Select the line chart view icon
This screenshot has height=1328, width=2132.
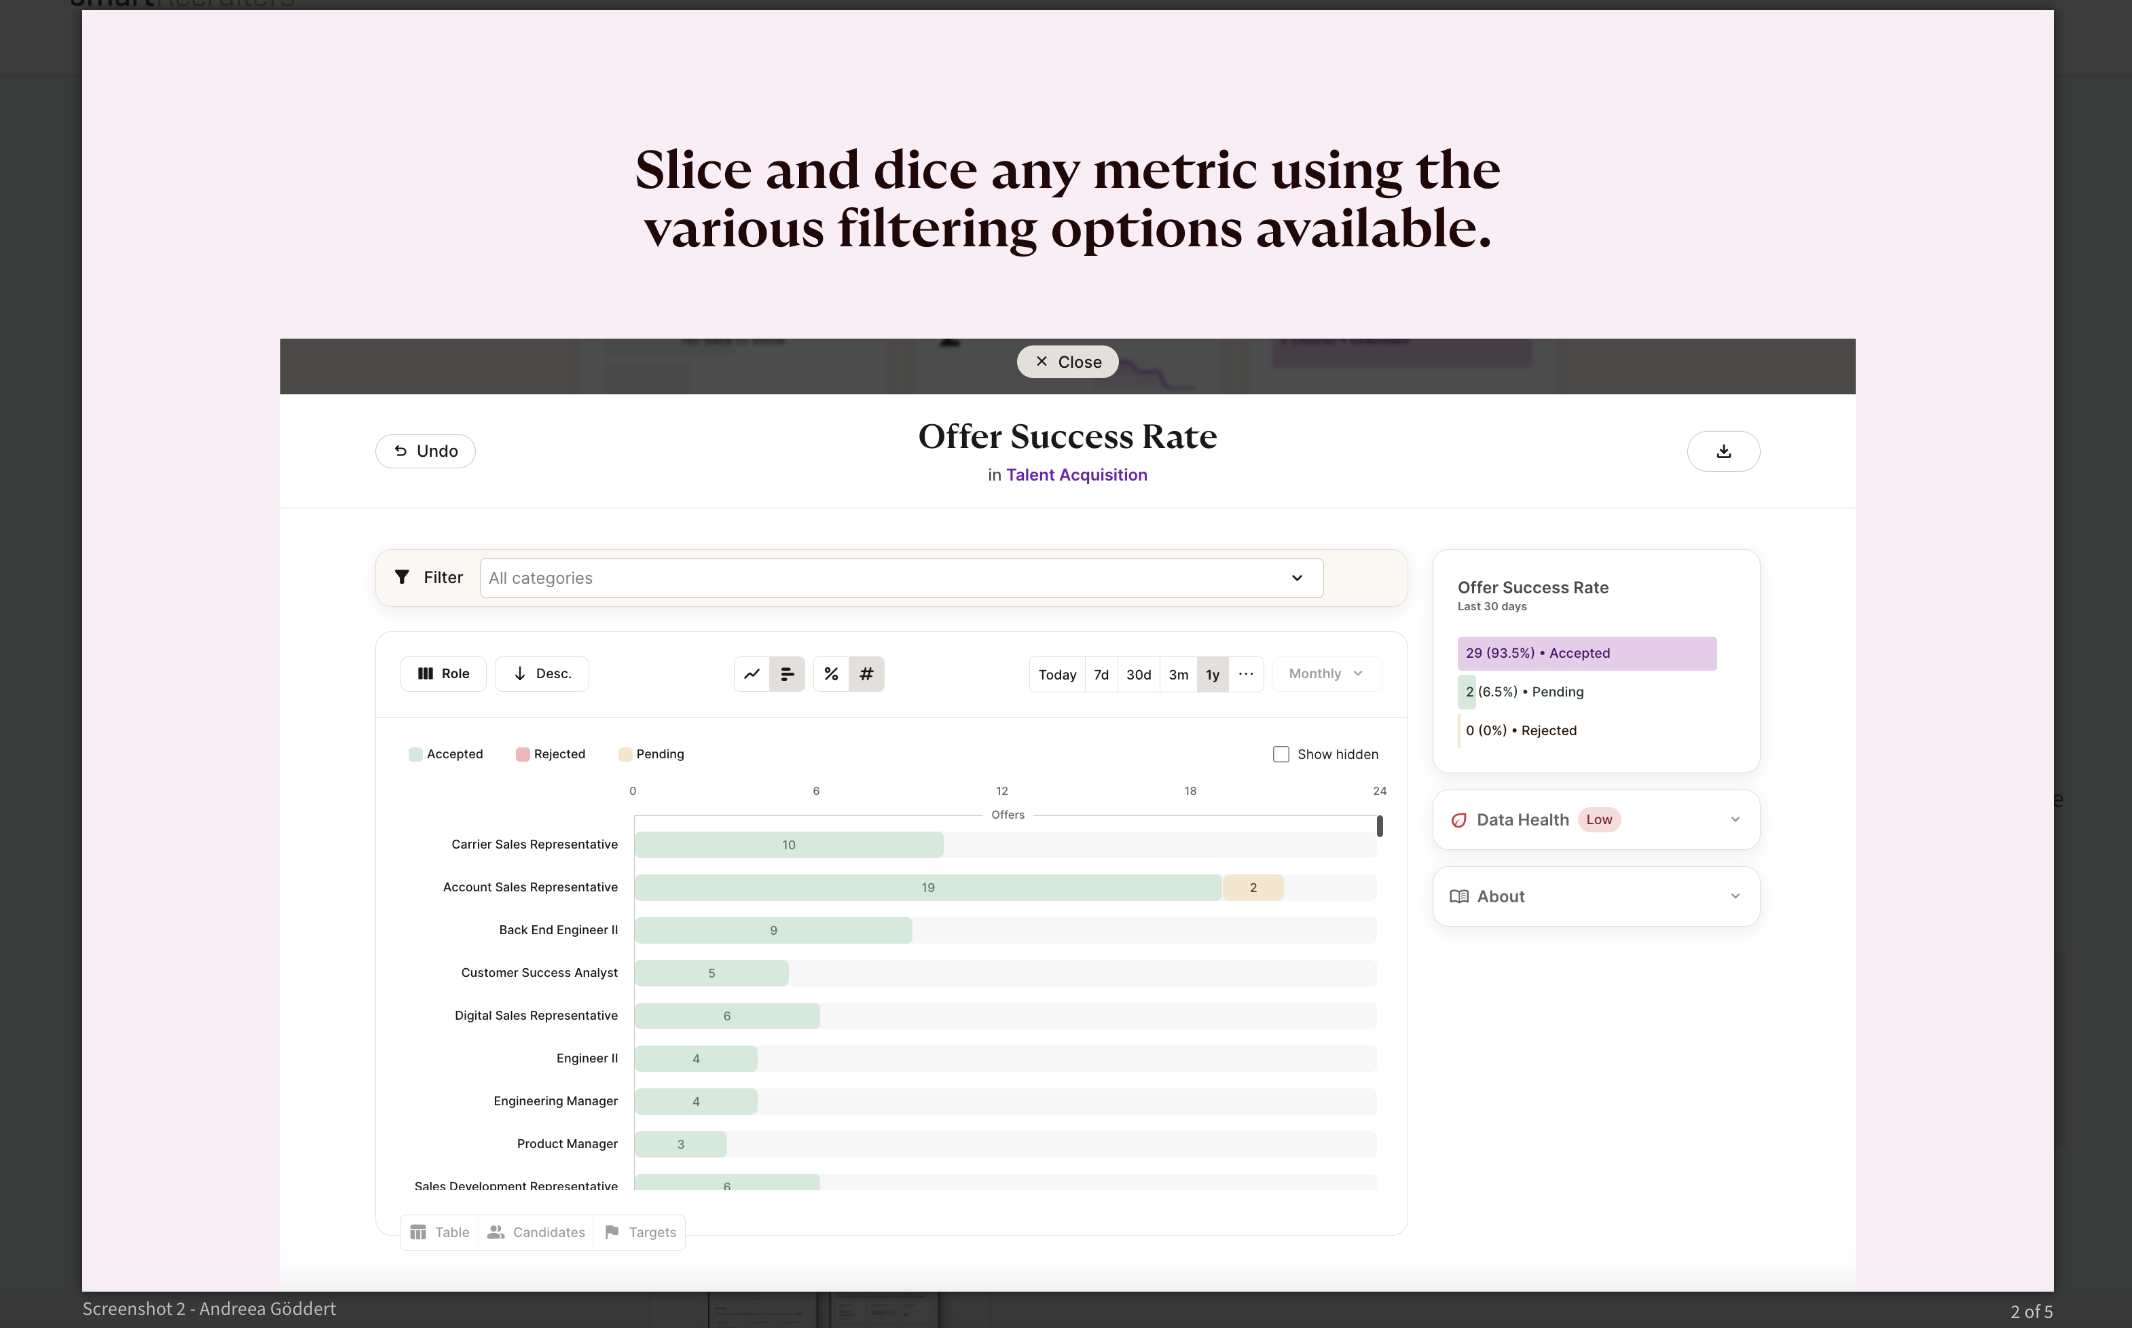(752, 674)
